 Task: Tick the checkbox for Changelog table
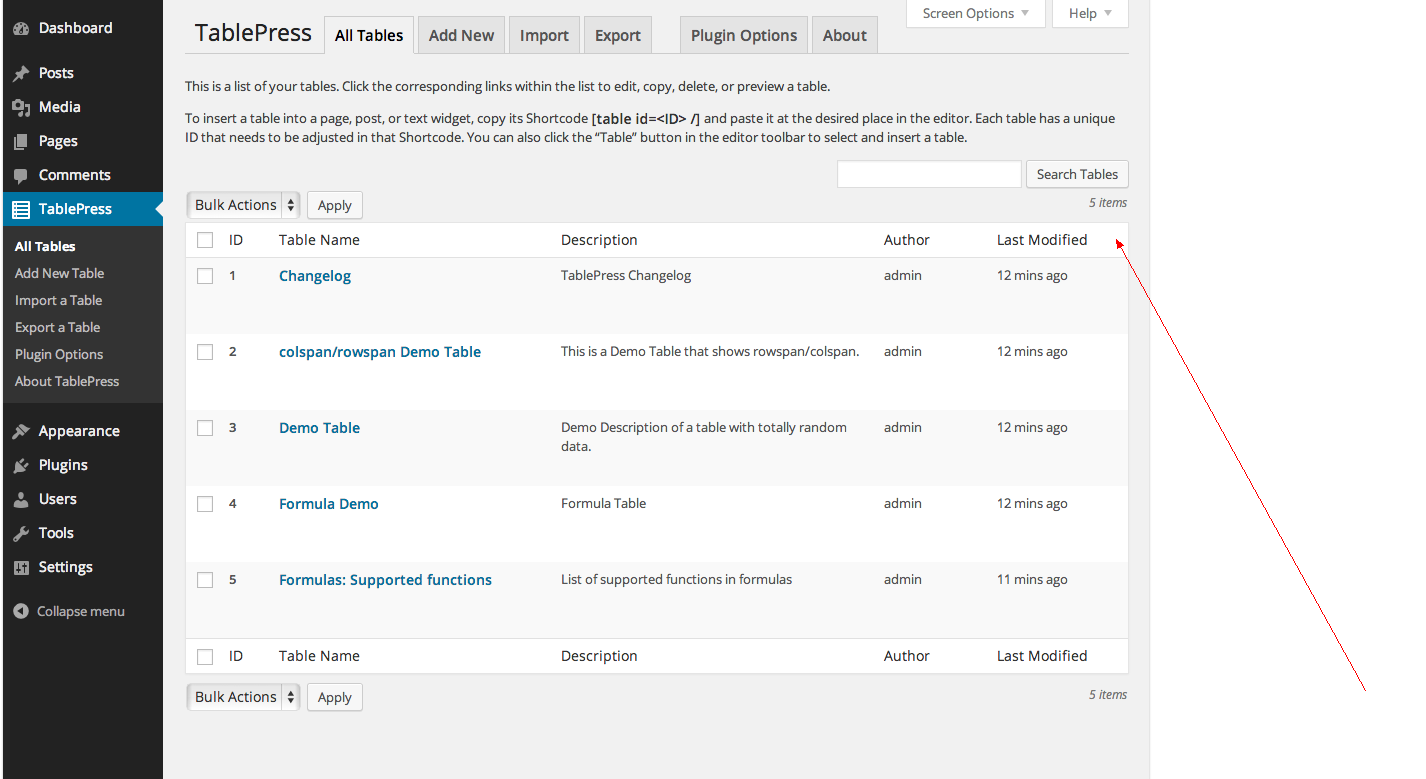click(205, 276)
